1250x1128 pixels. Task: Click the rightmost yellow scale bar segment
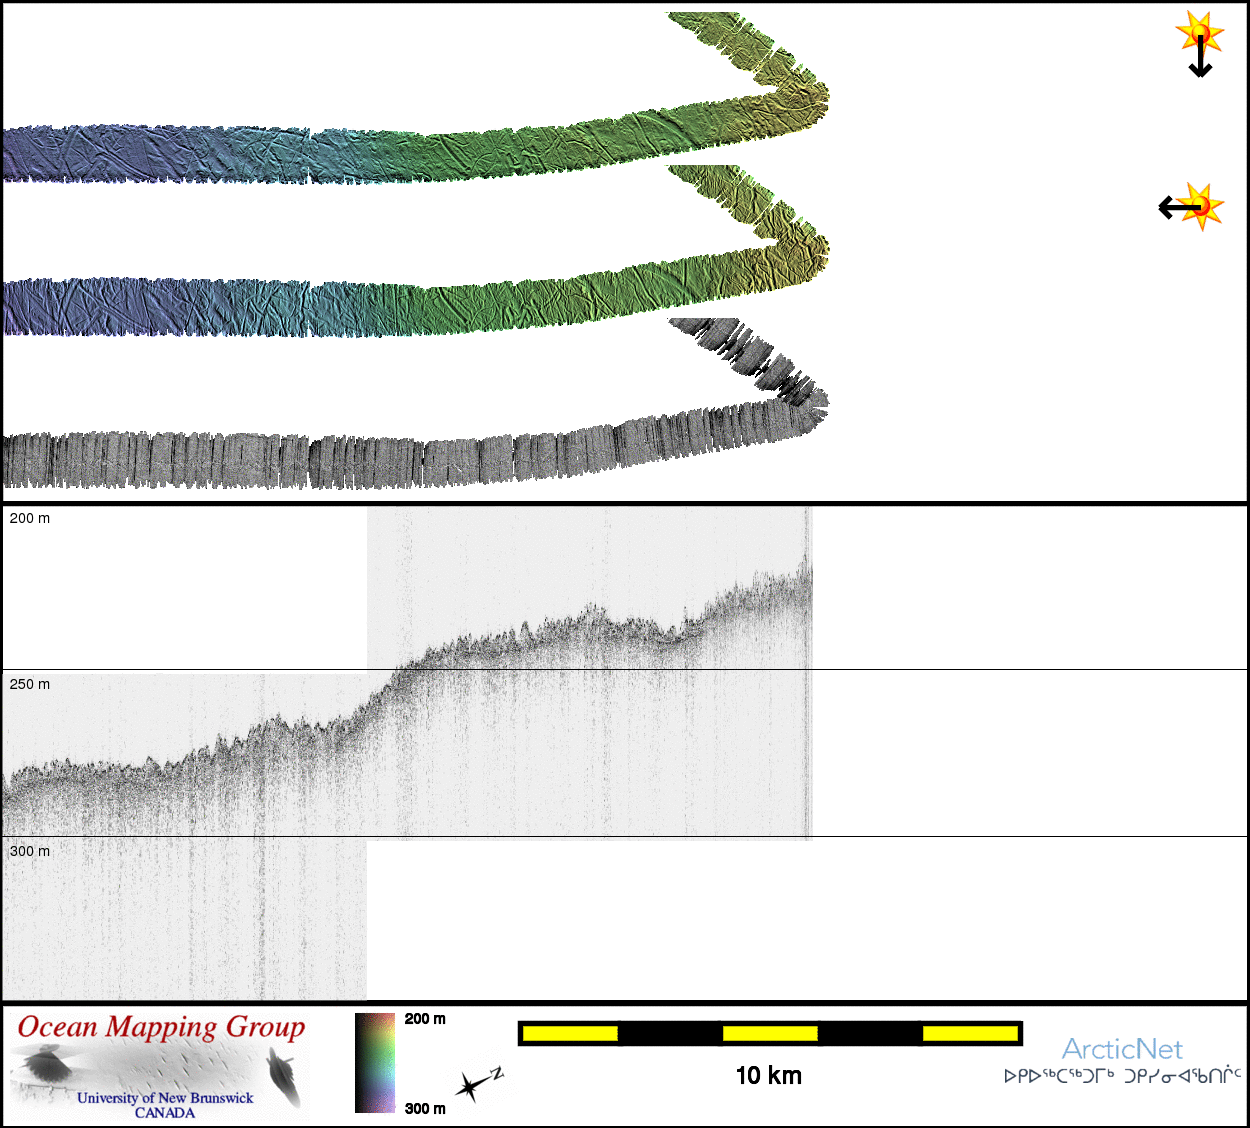969,1033
